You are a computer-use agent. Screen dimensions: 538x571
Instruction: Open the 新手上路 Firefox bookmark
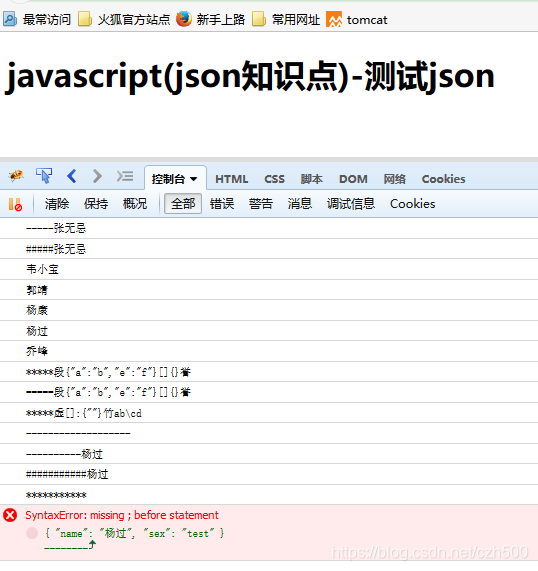pos(211,19)
